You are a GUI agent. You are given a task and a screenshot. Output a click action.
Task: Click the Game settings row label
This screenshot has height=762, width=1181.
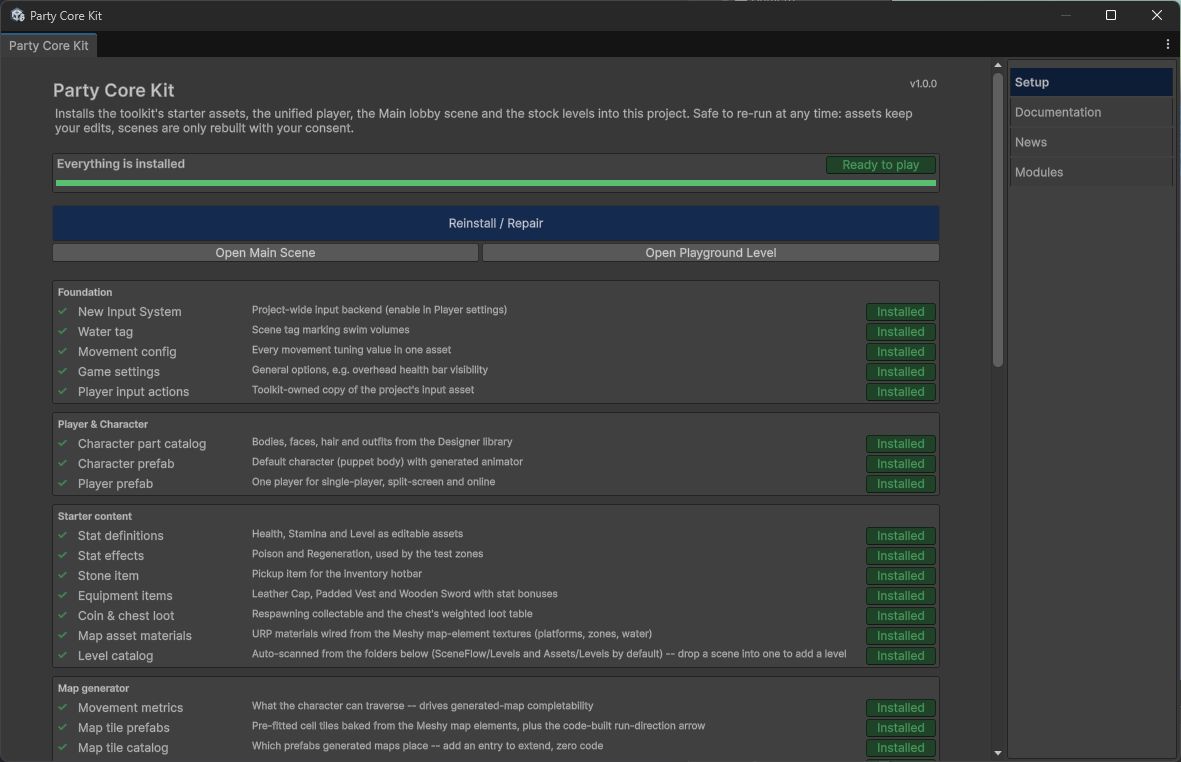click(118, 372)
